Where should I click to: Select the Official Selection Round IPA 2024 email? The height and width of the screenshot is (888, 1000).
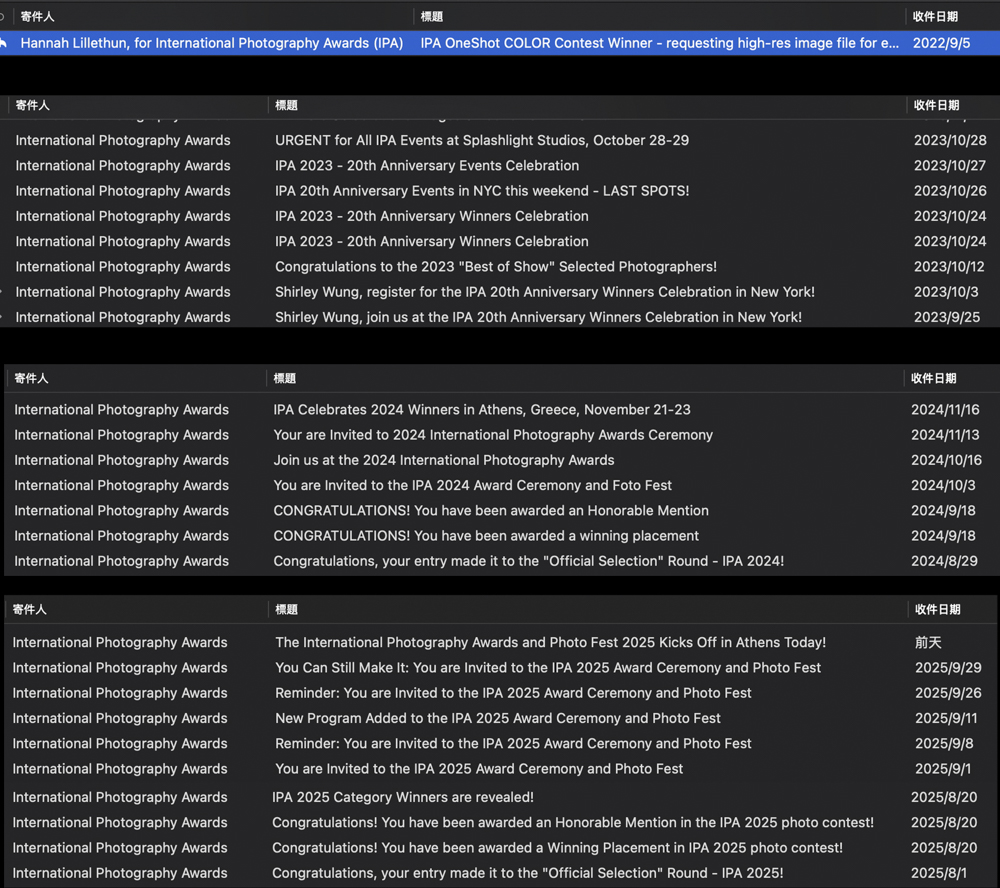tap(528, 561)
